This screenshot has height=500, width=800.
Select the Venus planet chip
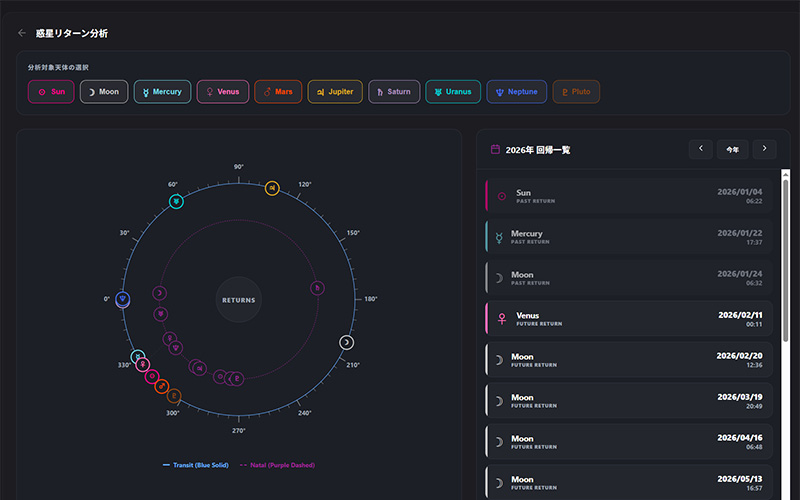pos(222,92)
